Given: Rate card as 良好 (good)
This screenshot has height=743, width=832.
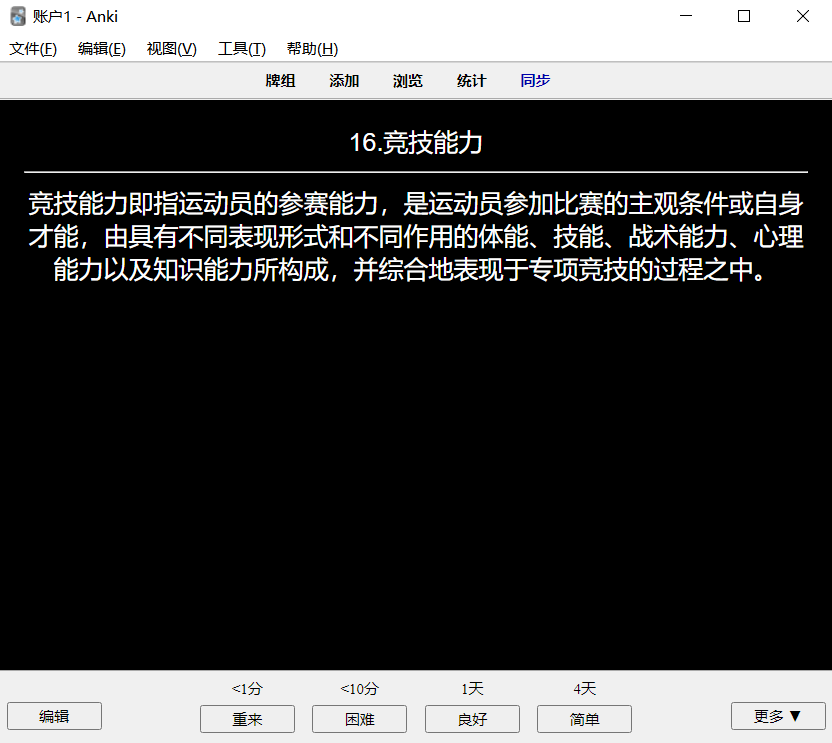Looking at the screenshot, I should tap(472, 719).
